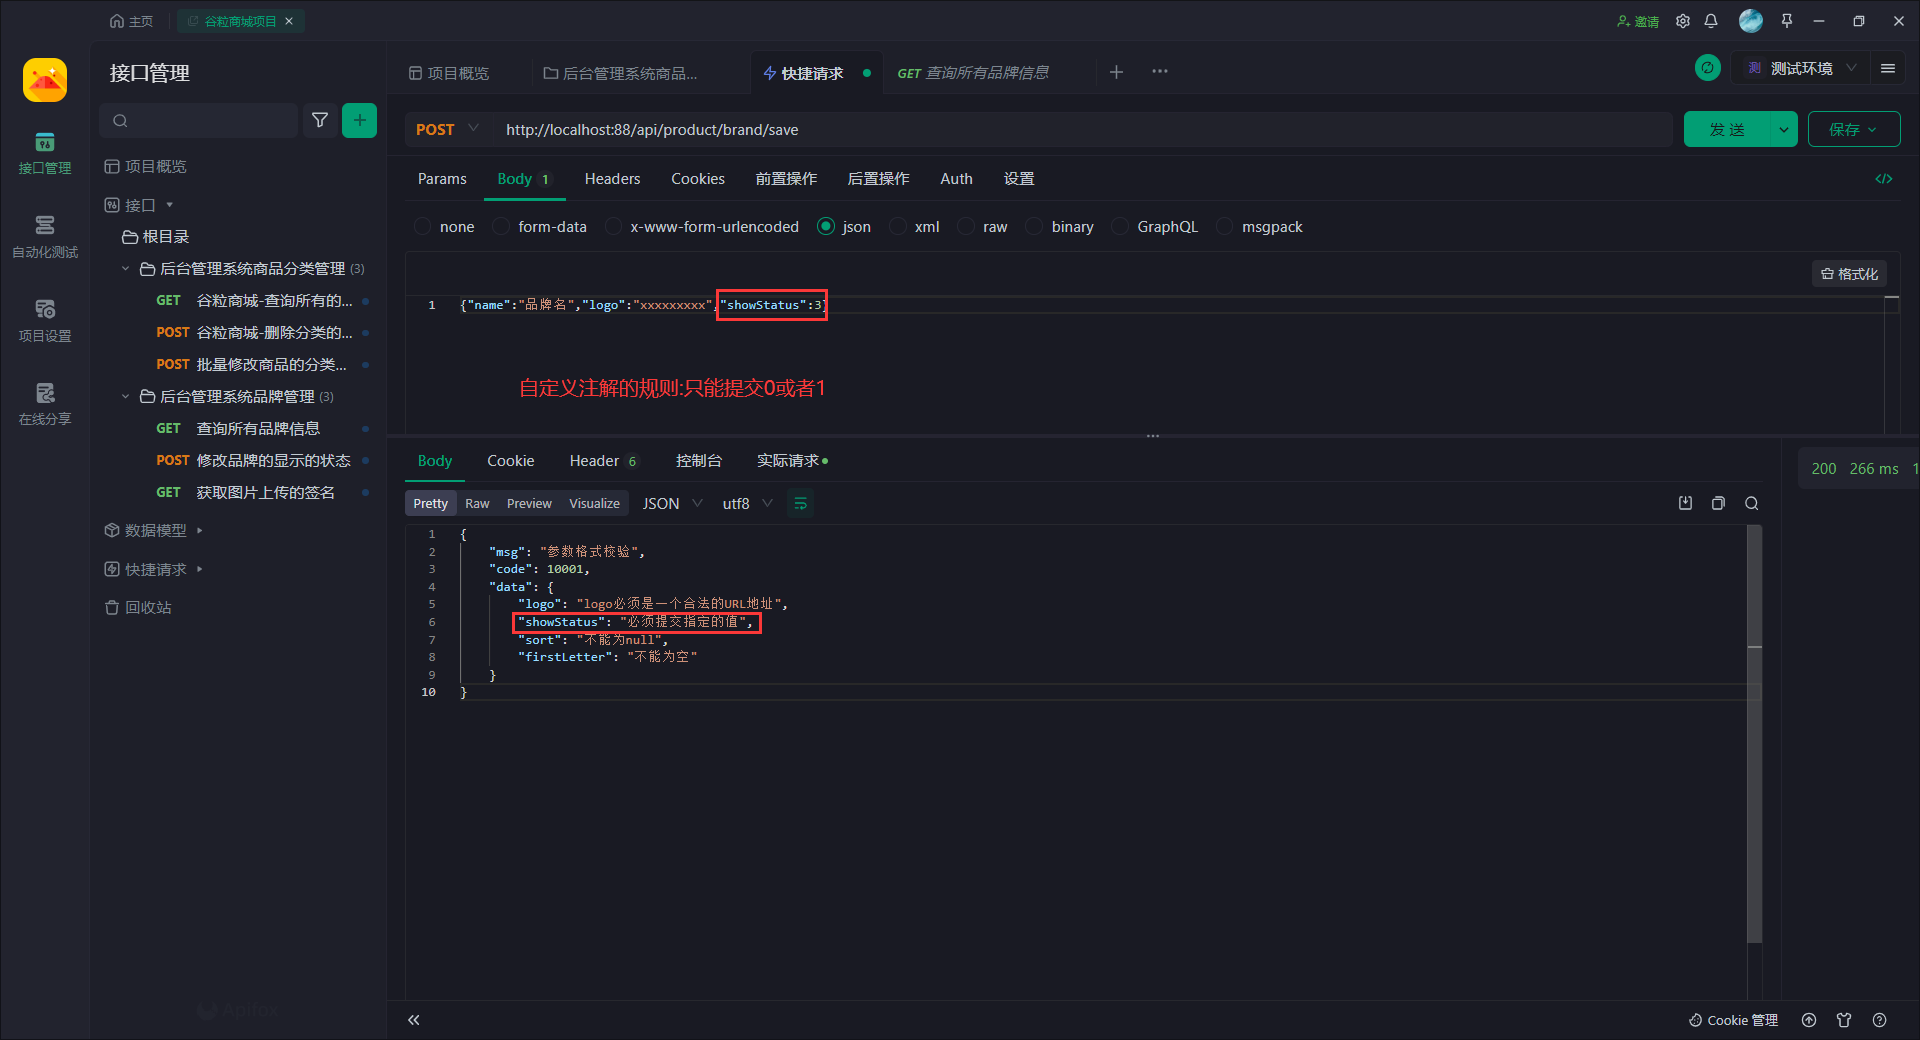1920x1040 pixels.
Task: Switch to the Headers request tab
Action: click(x=612, y=179)
